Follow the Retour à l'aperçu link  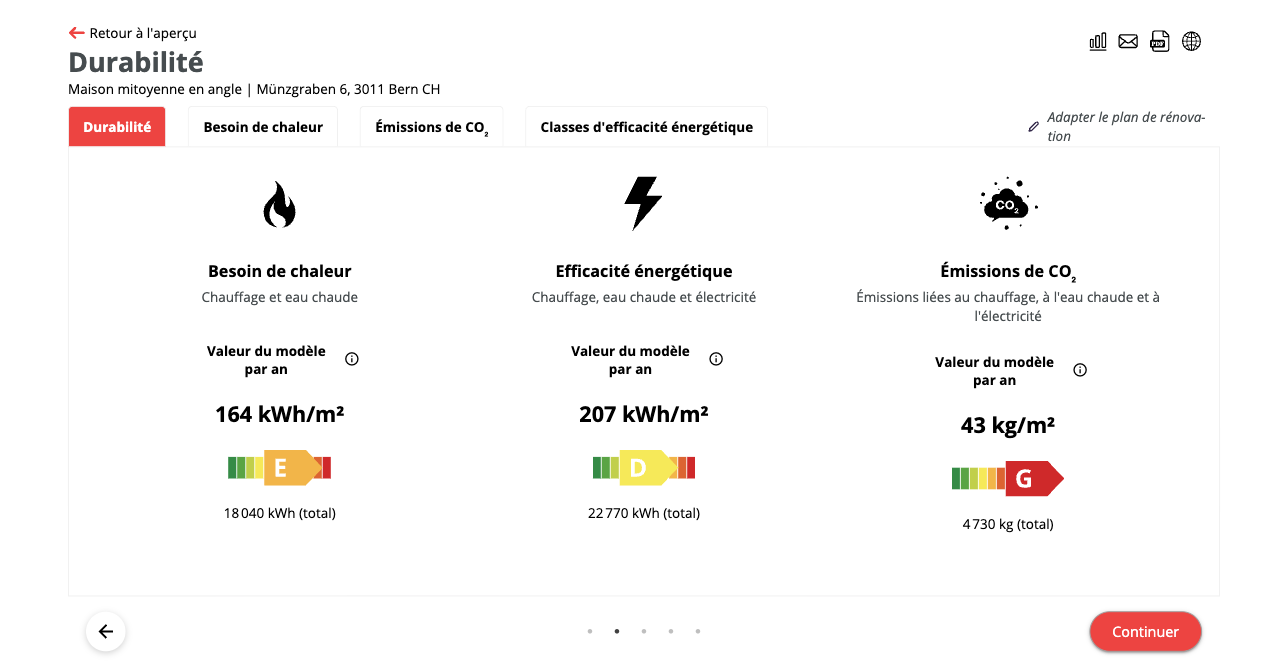coord(133,33)
